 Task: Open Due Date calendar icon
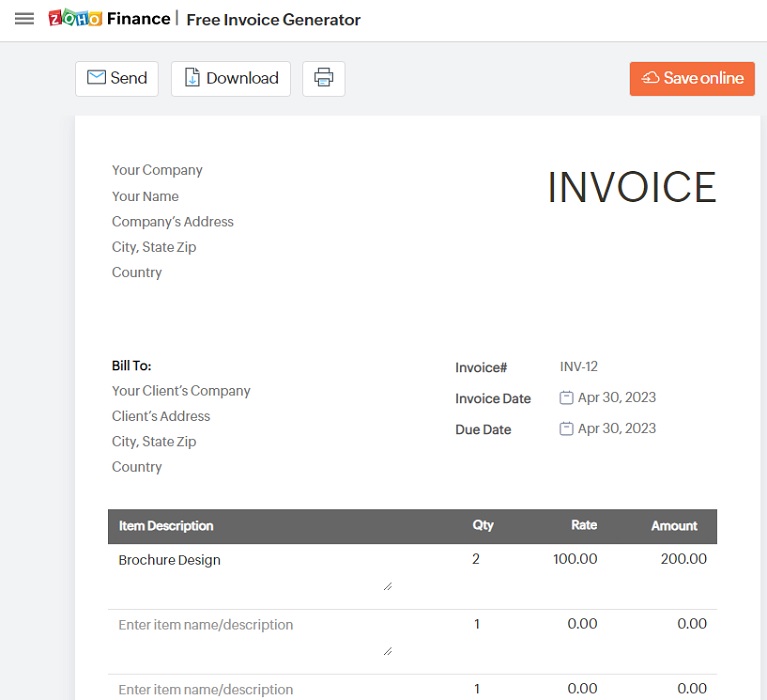pyautogui.click(x=566, y=429)
